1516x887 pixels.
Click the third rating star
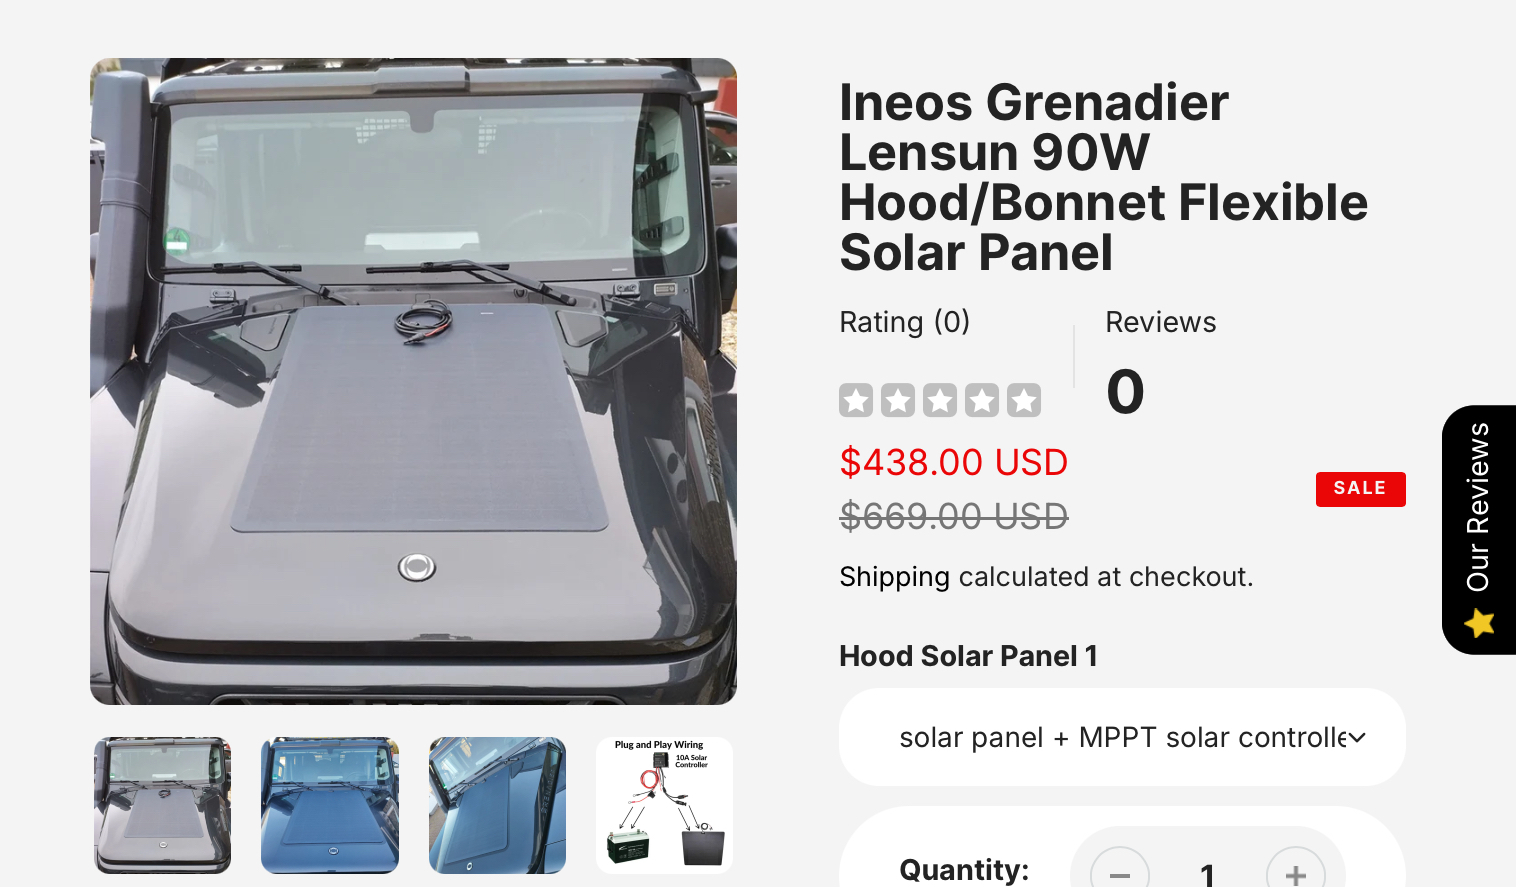point(940,400)
